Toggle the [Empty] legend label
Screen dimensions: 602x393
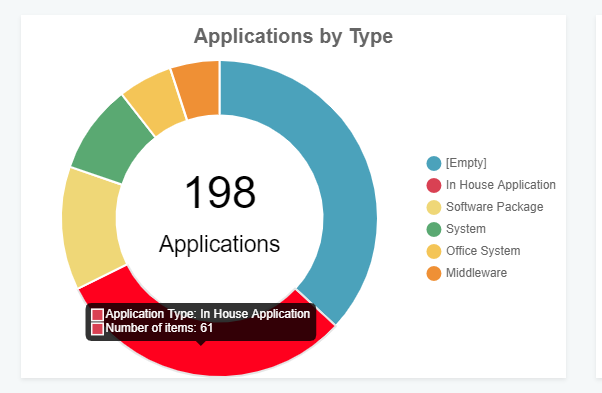tap(466, 163)
